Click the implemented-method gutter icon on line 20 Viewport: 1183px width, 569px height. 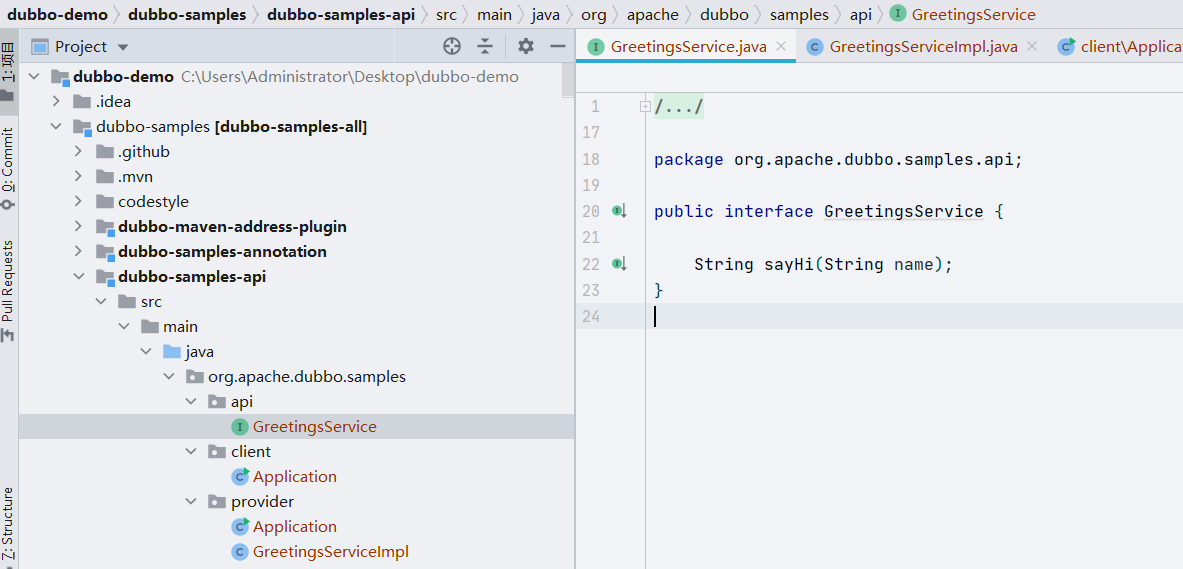(619, 211)
